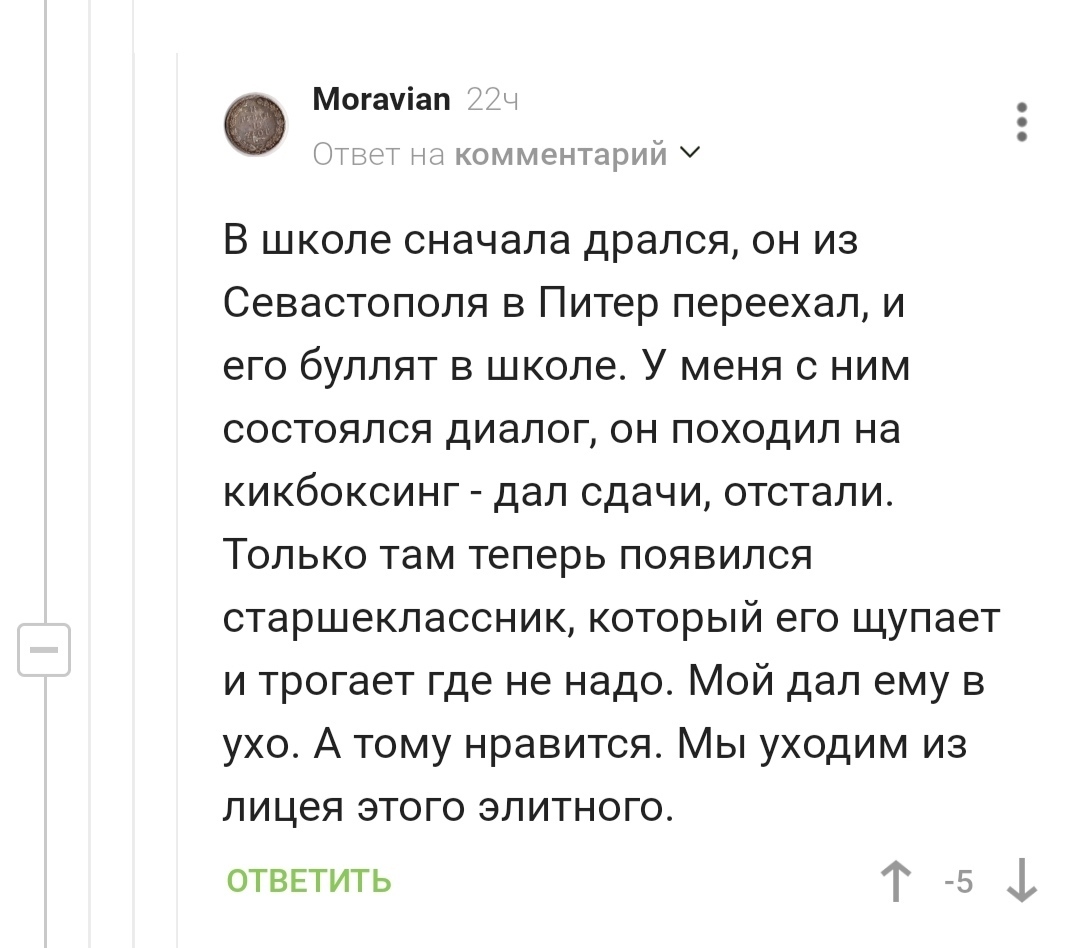Collapse the thread with the minus box
This screenshot has width=1080, height=948.
pos(44,650)
